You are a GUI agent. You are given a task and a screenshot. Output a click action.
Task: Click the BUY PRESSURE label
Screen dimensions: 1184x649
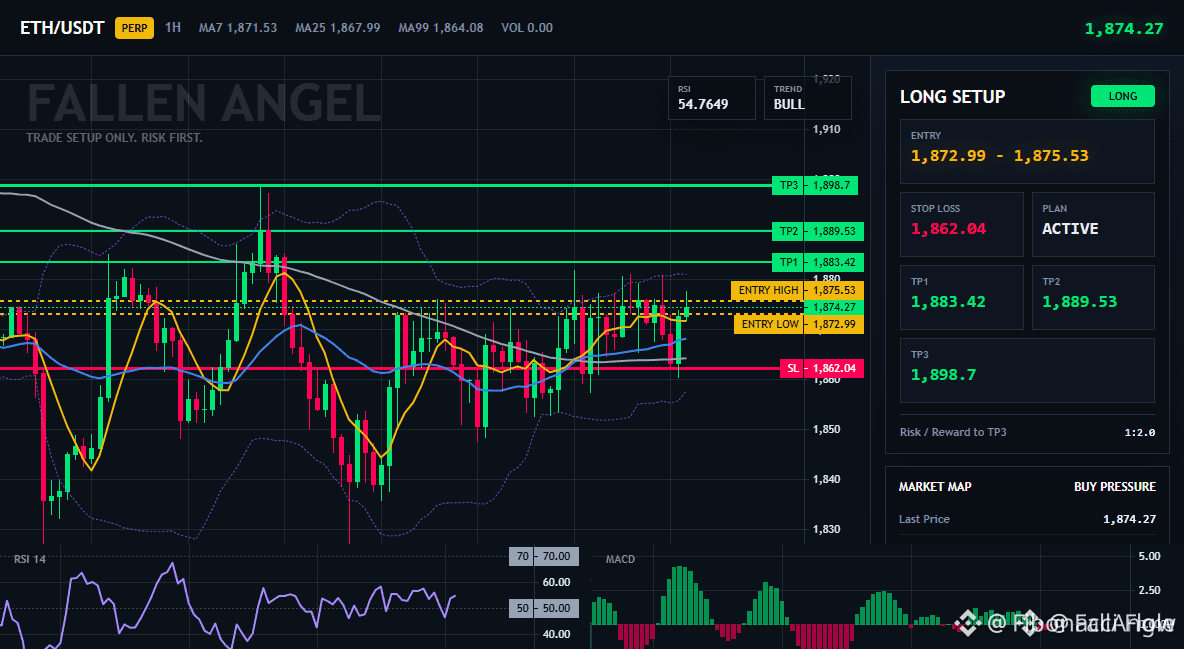[1115, 487]
